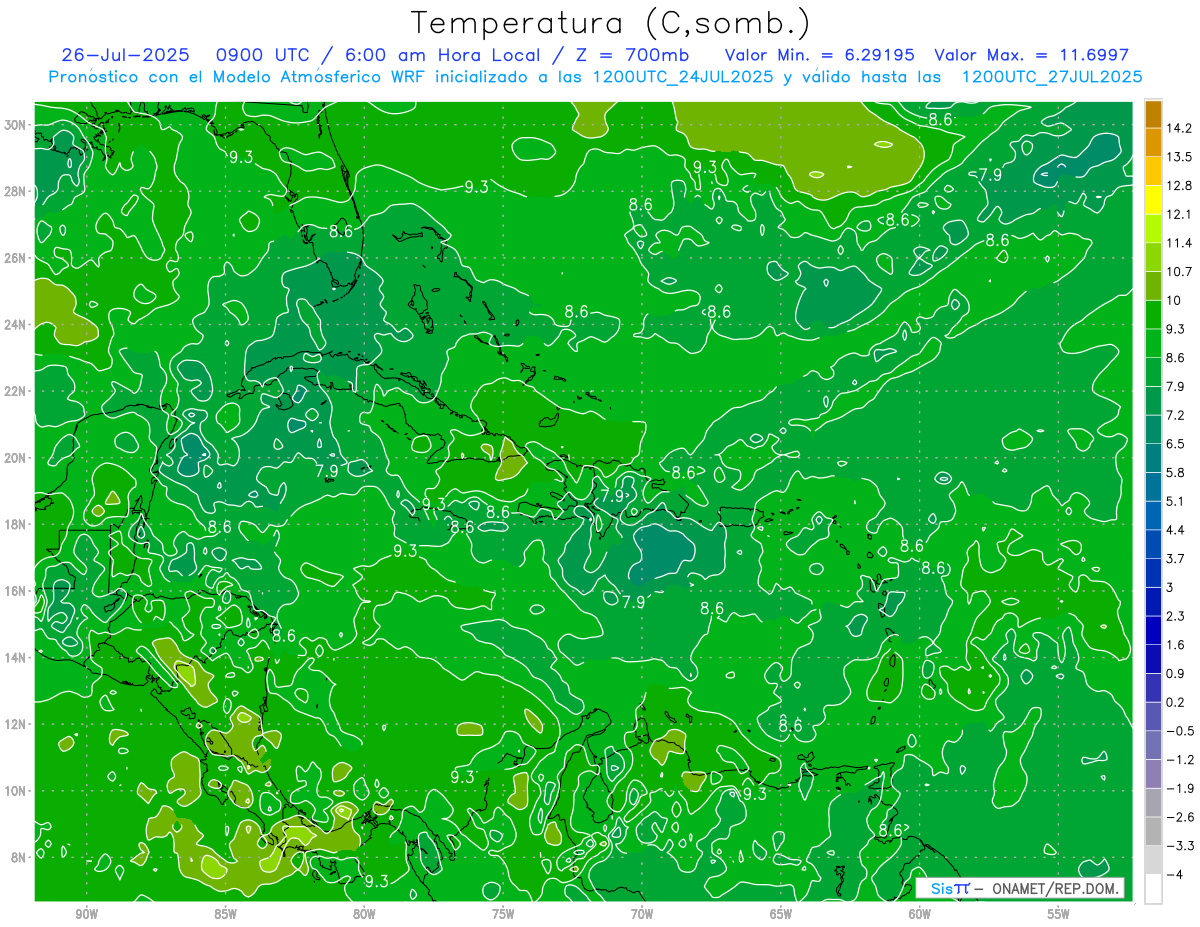This screenshot has height=927, width=1200.
Task: Click the colorbar label "12.1"
Action: click(x=1180, y=214)
